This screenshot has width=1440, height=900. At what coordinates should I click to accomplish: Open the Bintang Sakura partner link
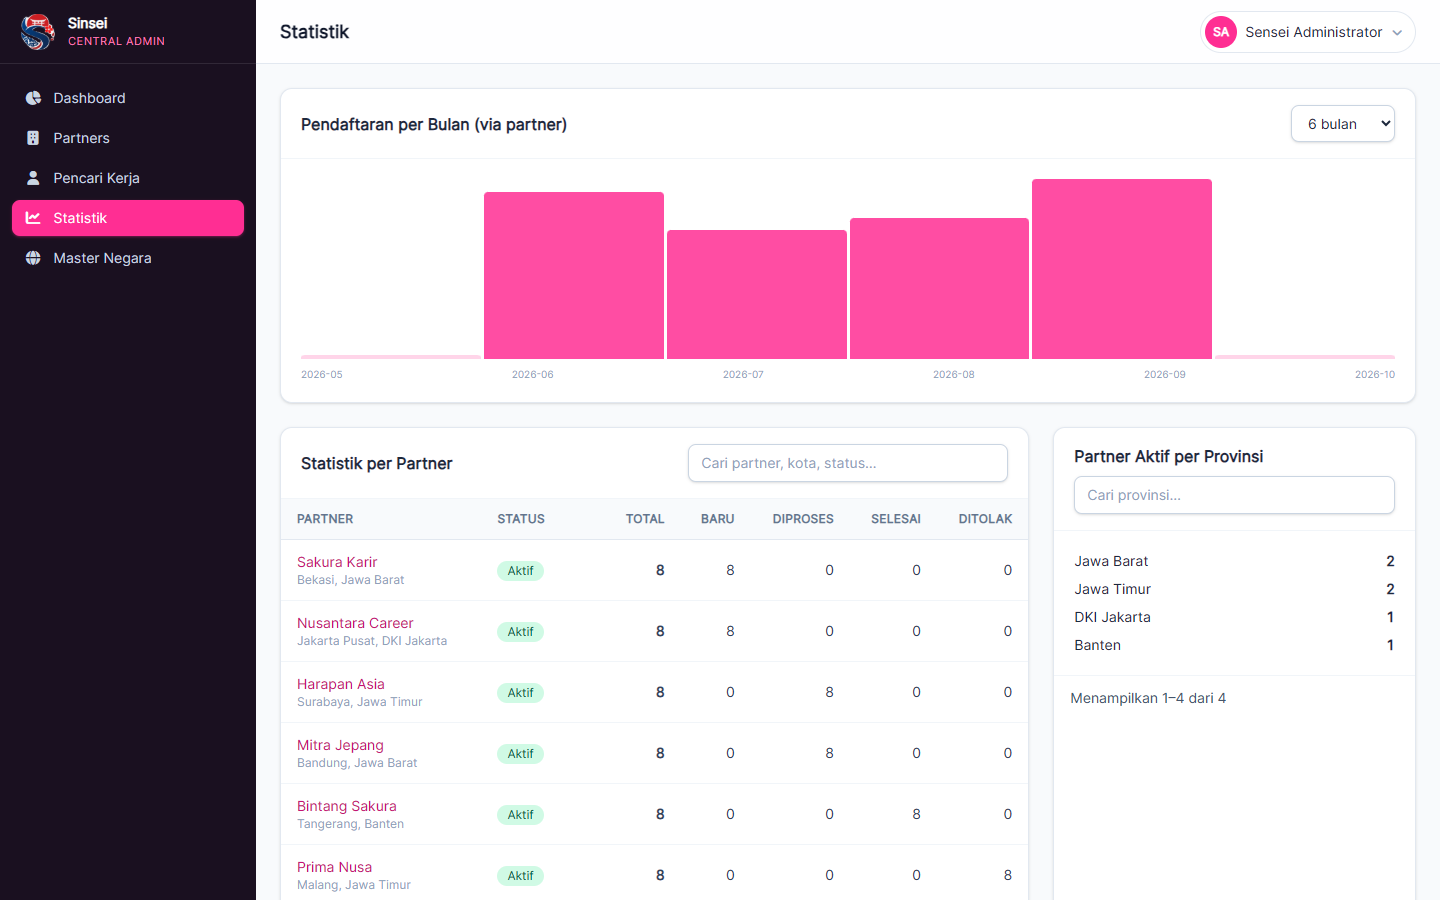tap(347, 806)
